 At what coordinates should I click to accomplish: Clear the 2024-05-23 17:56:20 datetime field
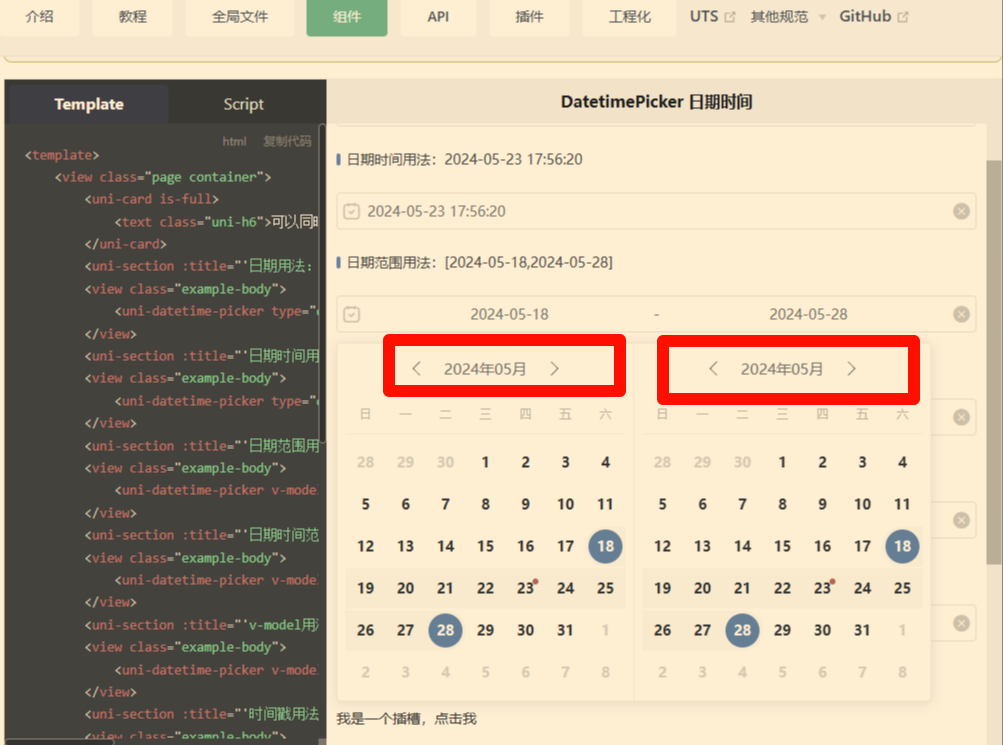(961, 211)
